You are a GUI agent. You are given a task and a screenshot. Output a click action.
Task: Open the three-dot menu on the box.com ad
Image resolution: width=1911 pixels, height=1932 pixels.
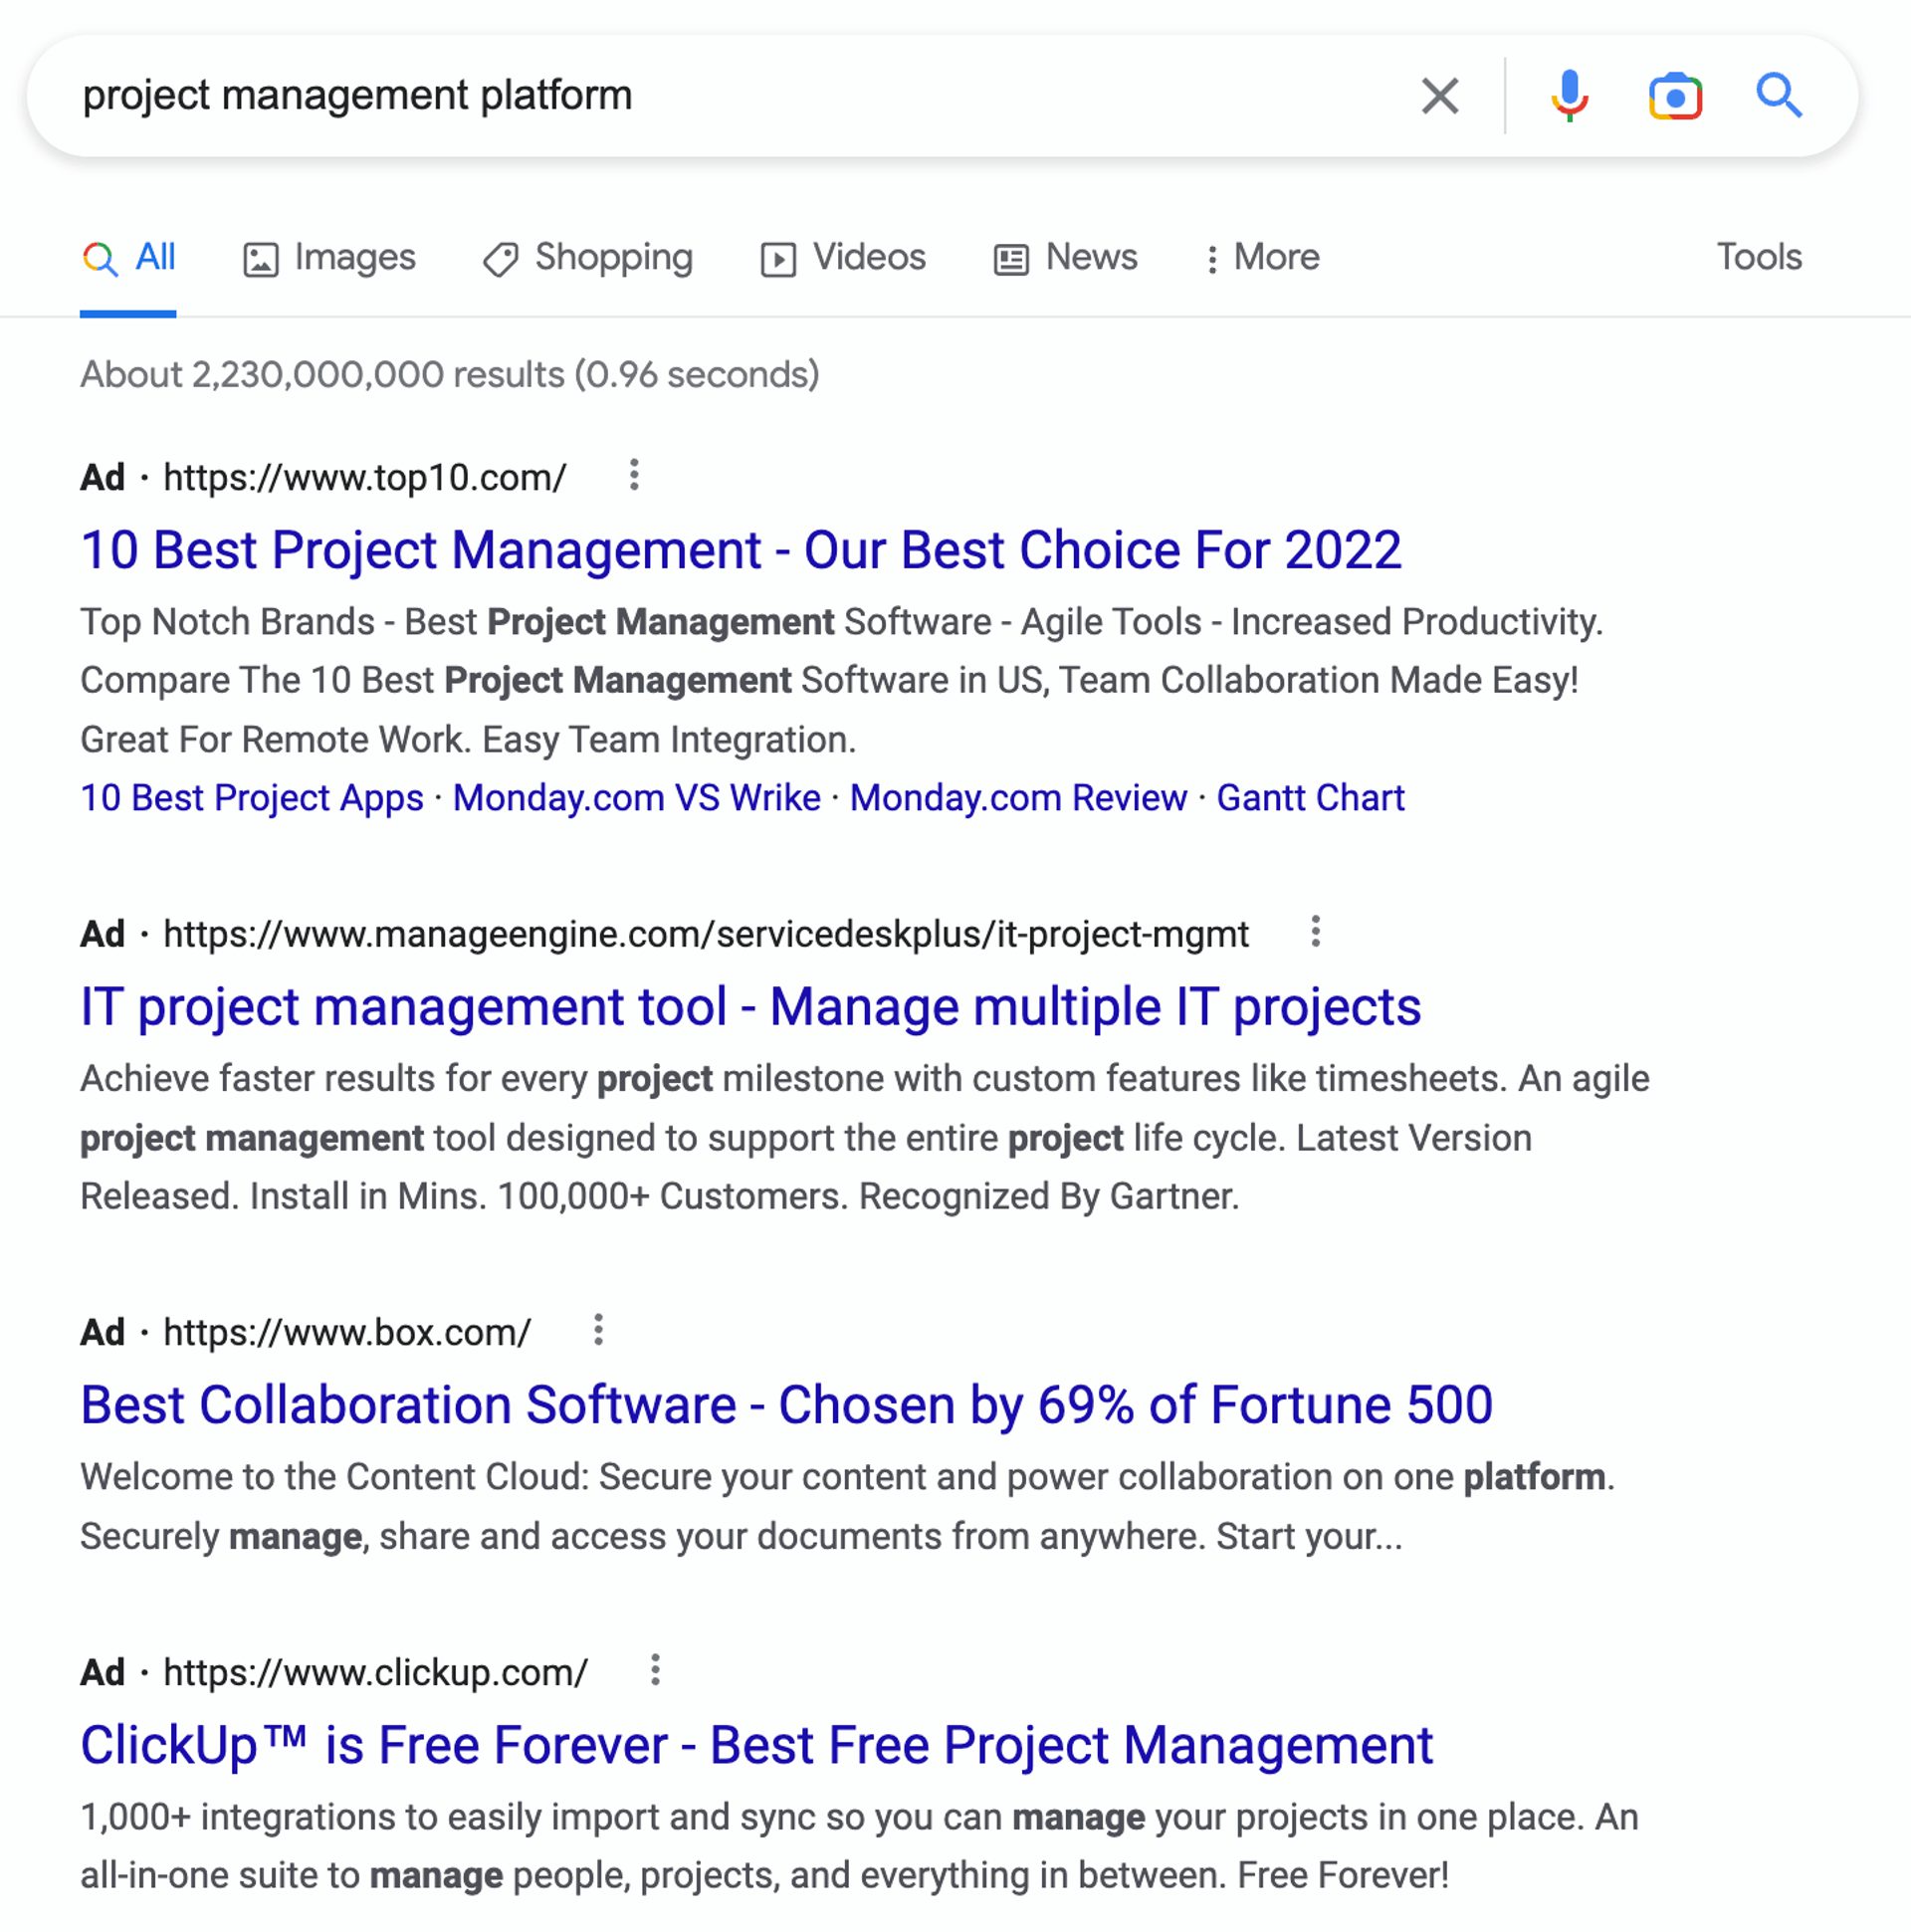pos(599,1330)
